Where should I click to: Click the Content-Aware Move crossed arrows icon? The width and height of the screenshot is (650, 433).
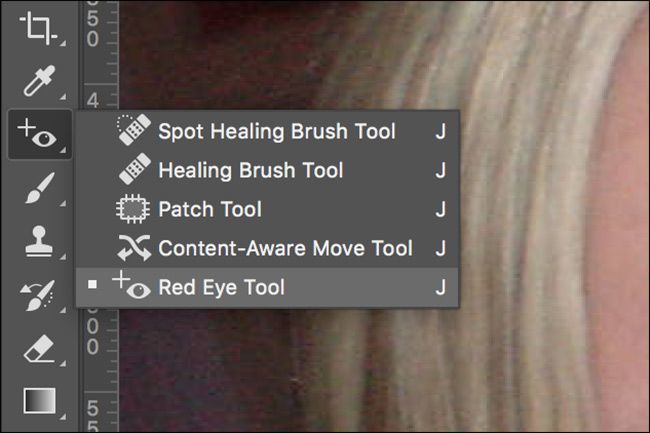(x=133, y=248)
